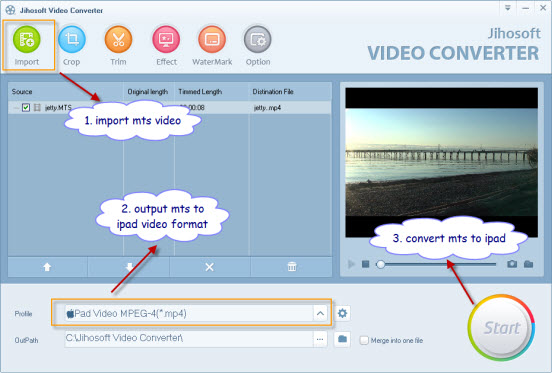Expand the Profile format dropdown arrow
Screen dimensions: 552x373
click(x=320, y=313)
